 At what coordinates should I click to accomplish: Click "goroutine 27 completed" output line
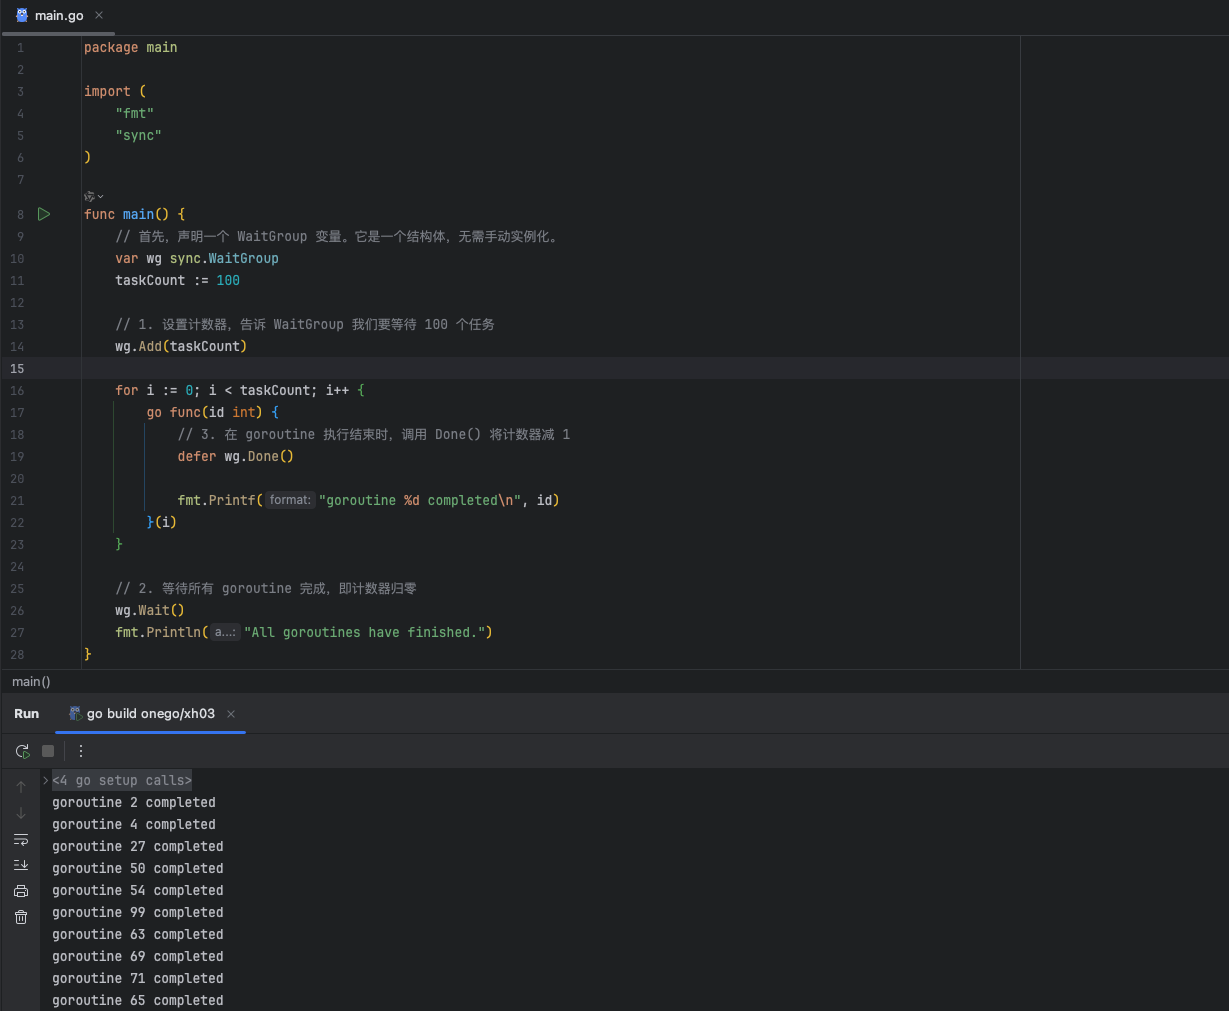138,846
